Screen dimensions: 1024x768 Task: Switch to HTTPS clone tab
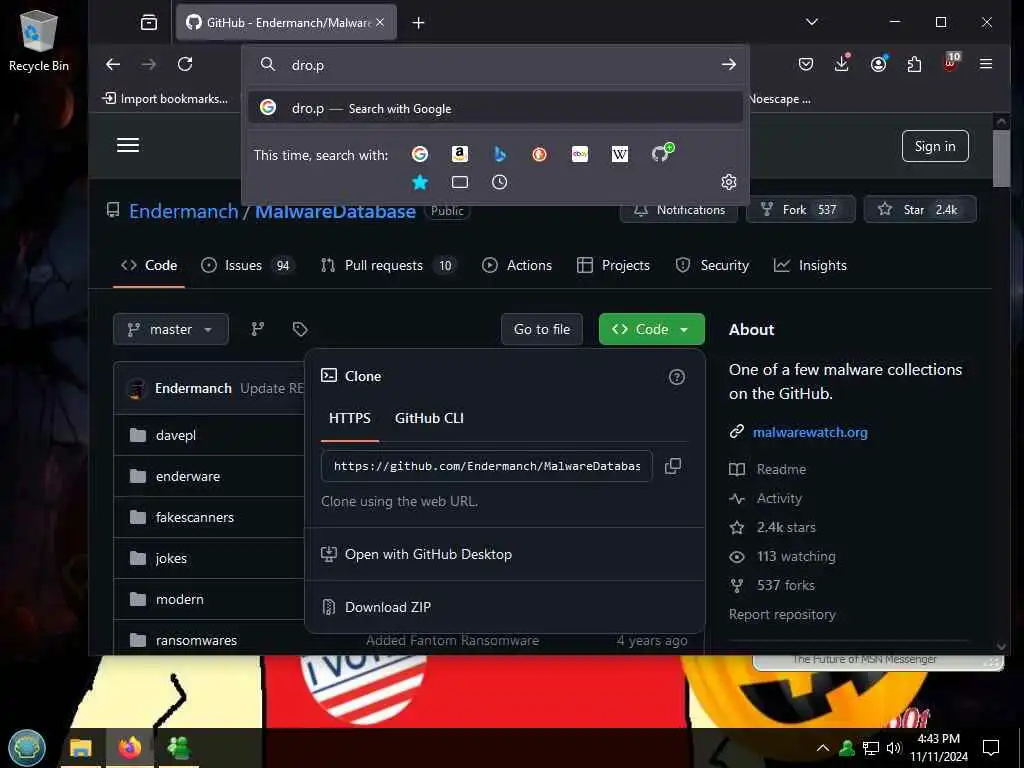[349, 419]
